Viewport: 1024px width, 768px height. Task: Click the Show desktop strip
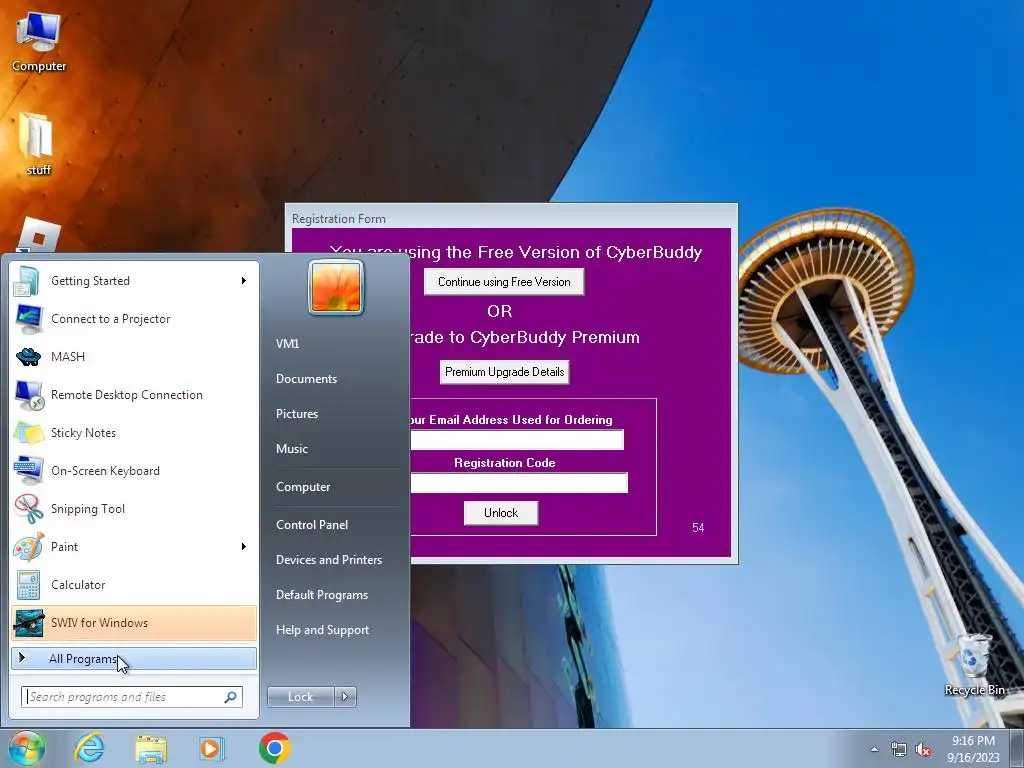click(x=1017, y=748)
